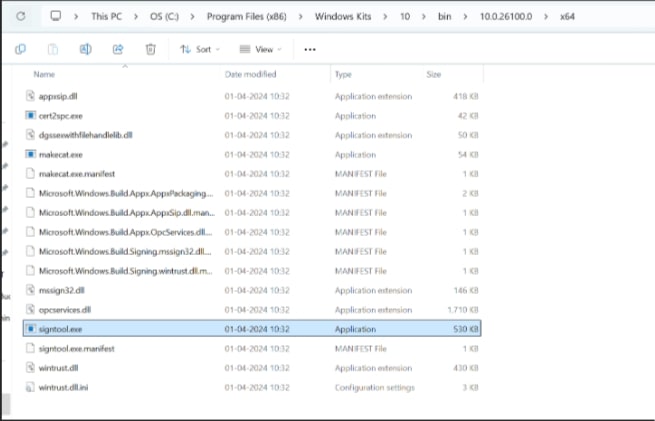Click the appxsip.dll file icon
The height and width of the screenshot is (421, 655).
pyautogui.click(x=30, y=96)
